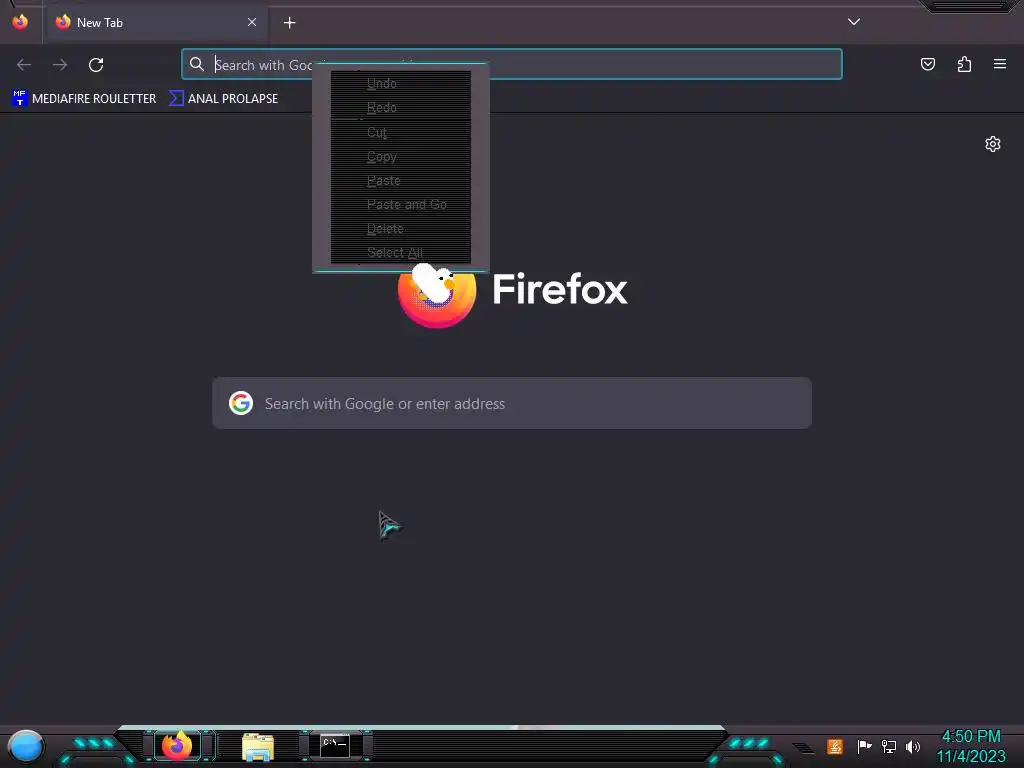
Task: Open a new tab with plus button
Action: pos(289,23)
